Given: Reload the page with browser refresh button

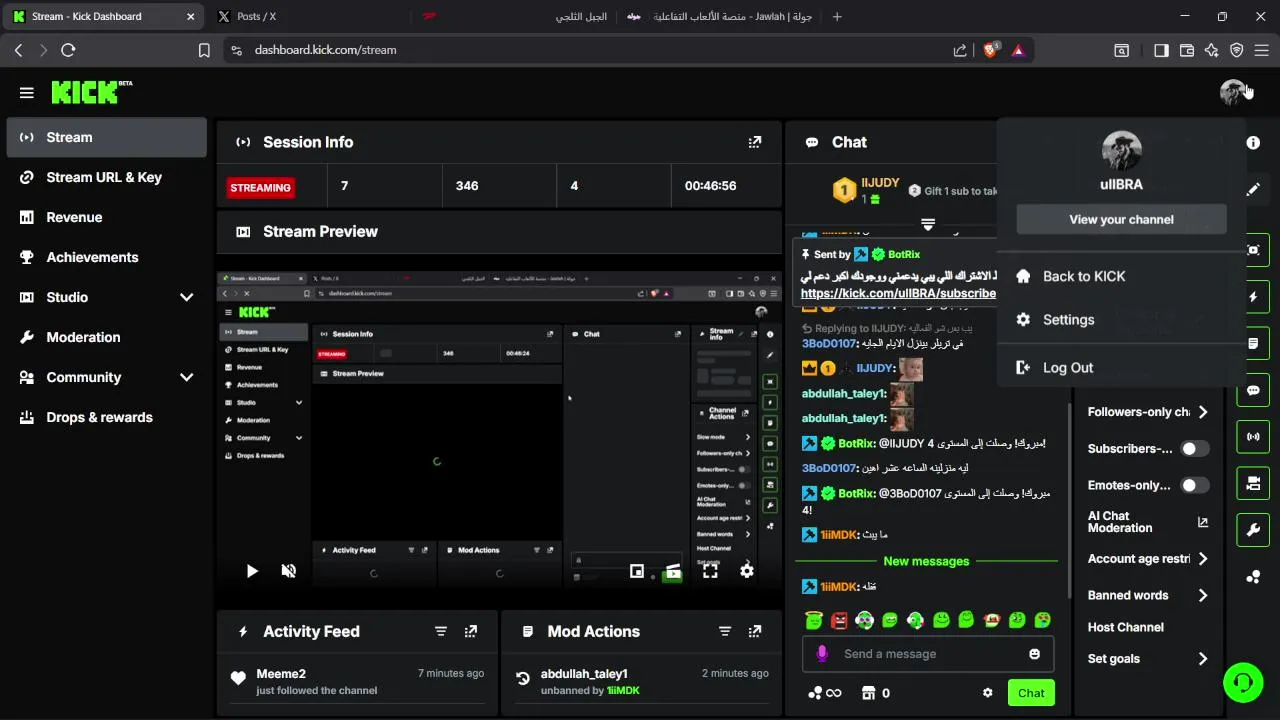Looking at the screenshot, I should pyautogui.click(x=68, y=50).
